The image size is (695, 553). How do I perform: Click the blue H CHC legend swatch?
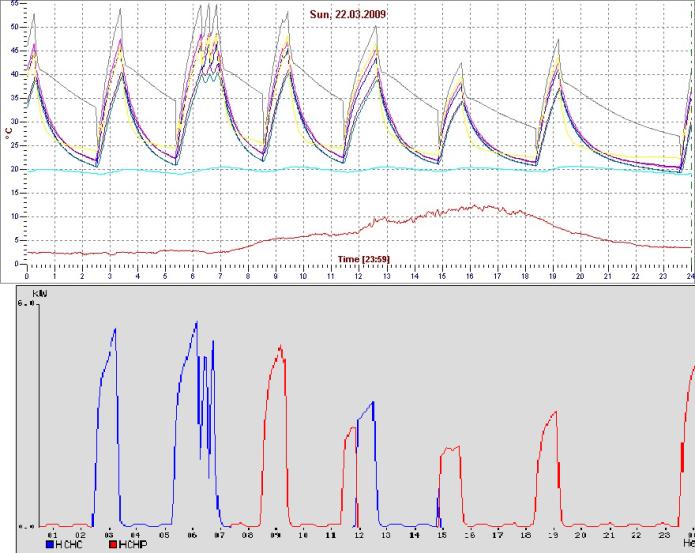click(51, 546)
